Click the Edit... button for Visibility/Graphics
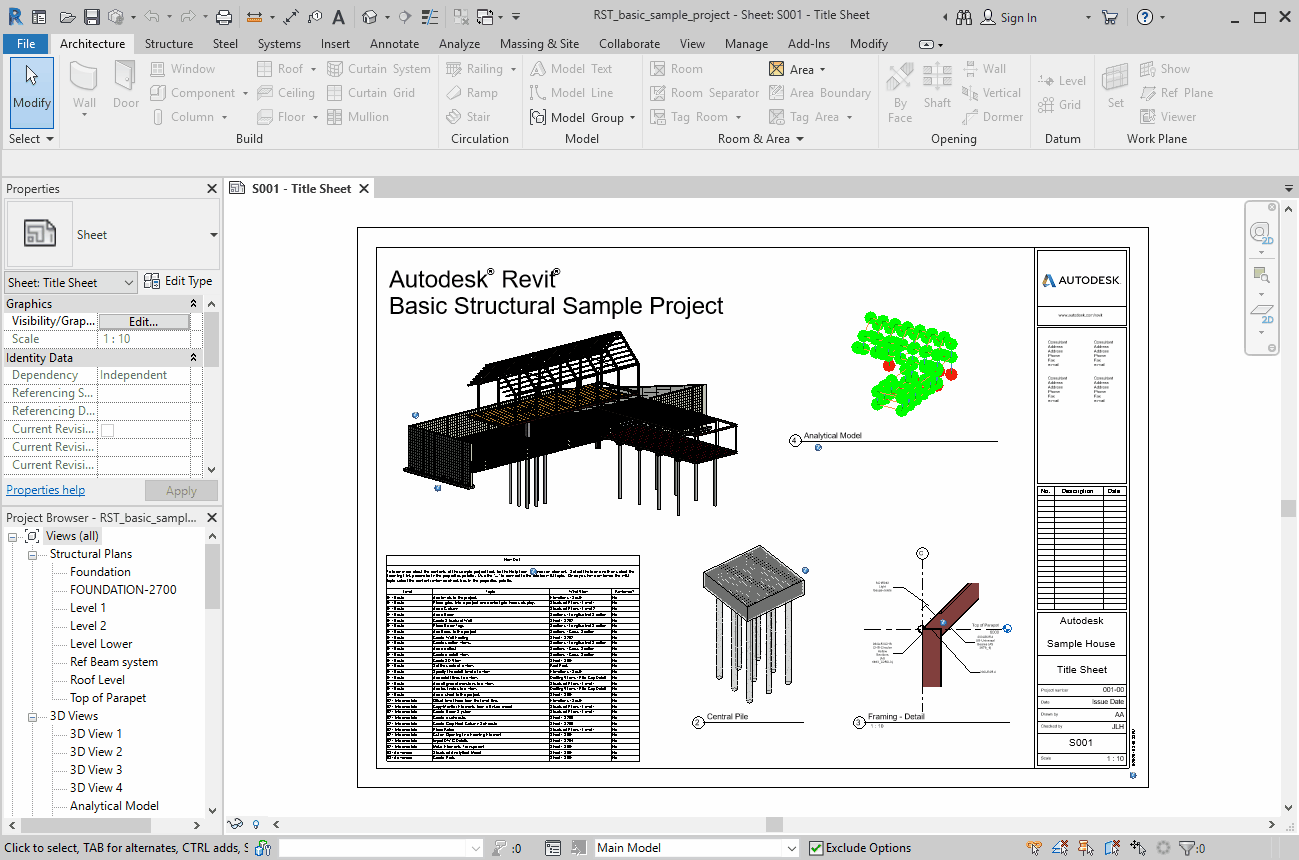 point(144,322)
